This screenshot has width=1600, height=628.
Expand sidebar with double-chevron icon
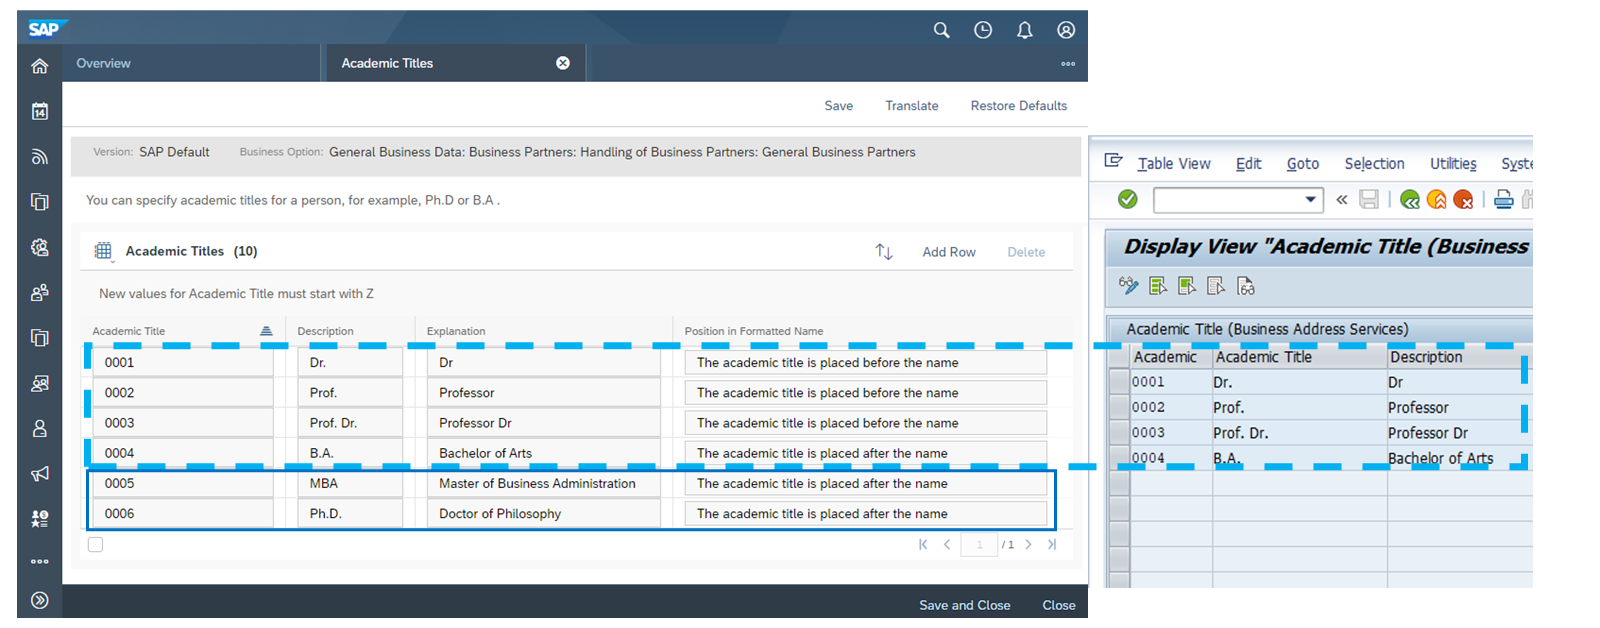[x=39, y=600]
